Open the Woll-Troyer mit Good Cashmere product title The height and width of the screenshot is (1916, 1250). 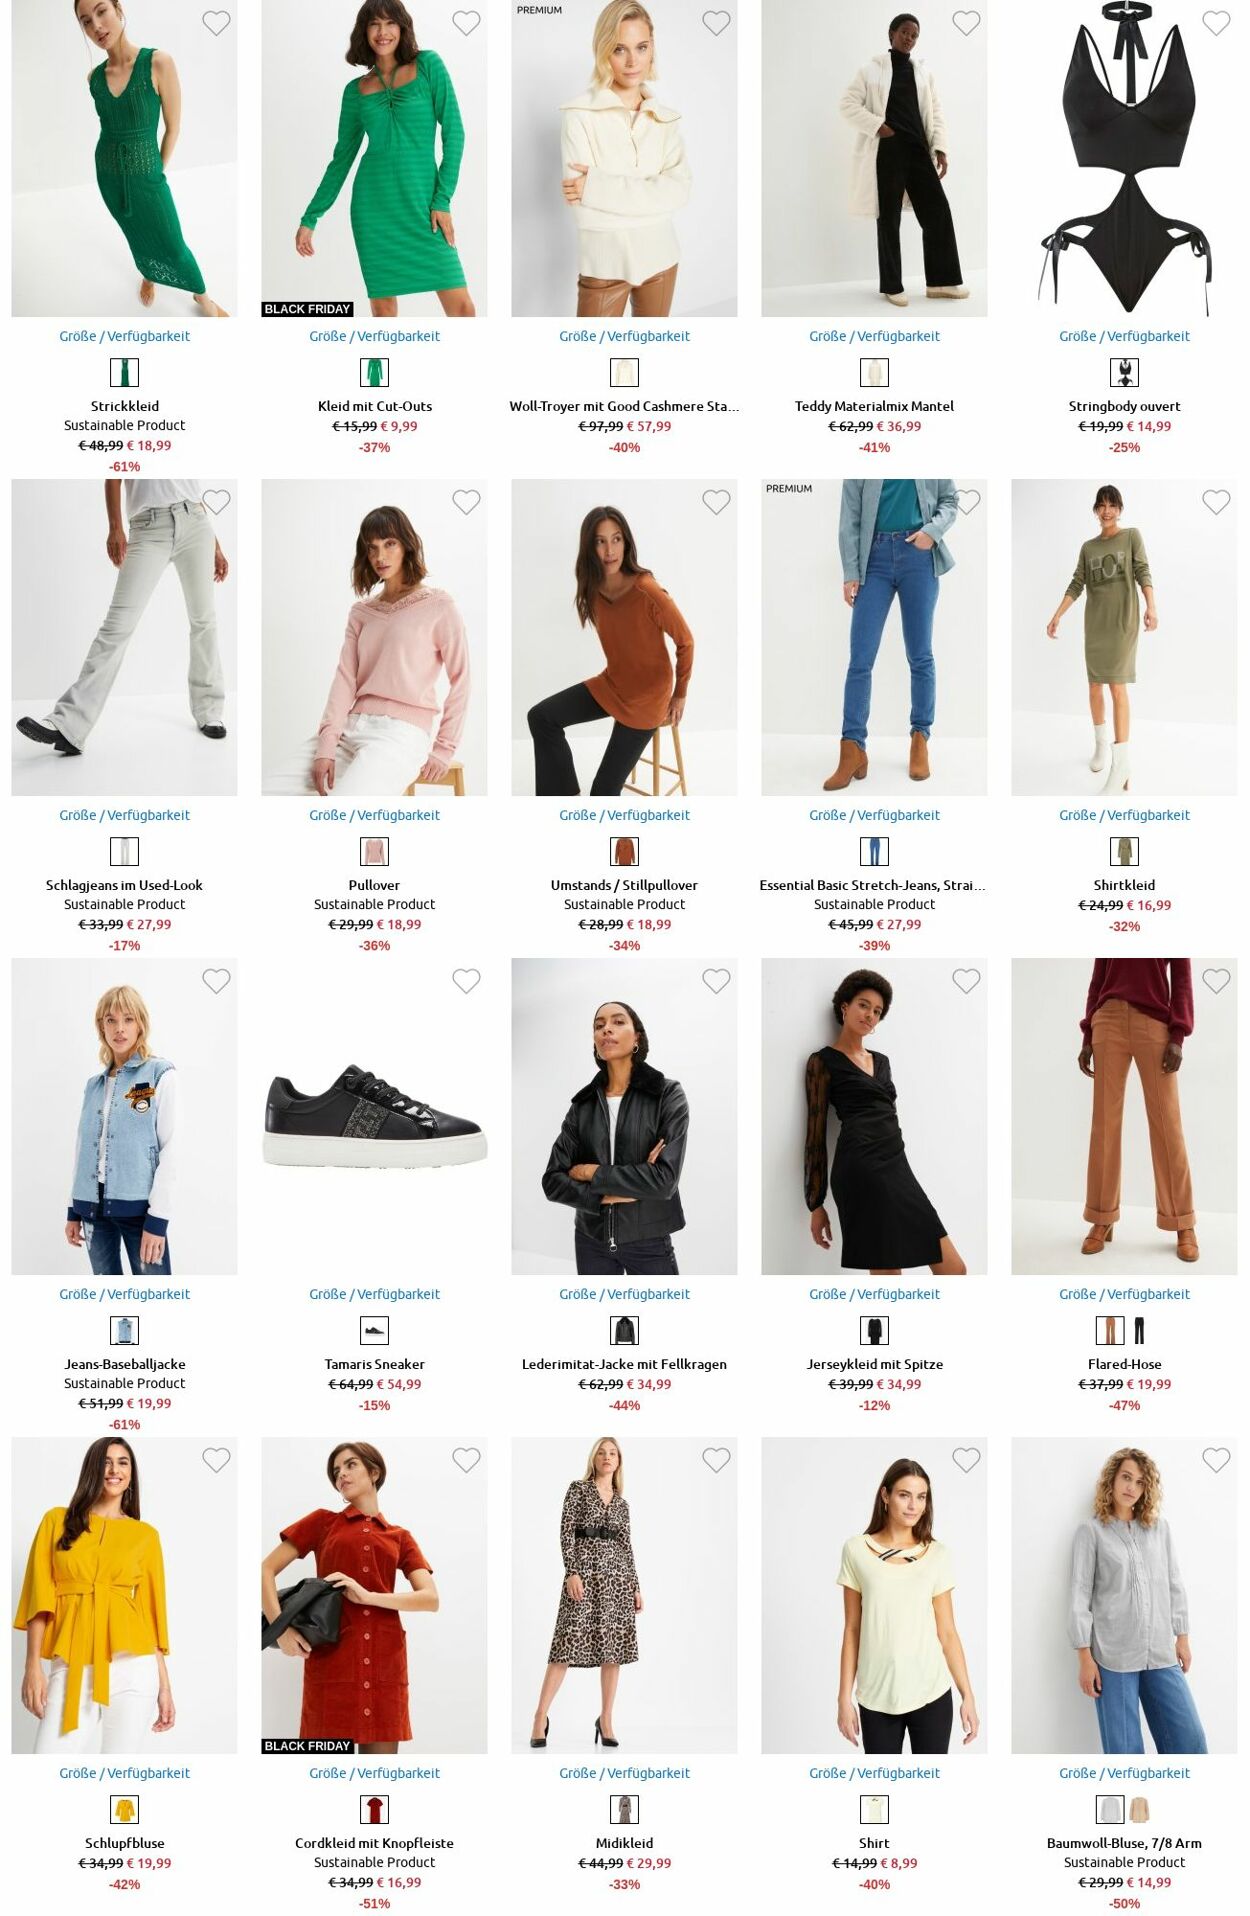point(624,406)
